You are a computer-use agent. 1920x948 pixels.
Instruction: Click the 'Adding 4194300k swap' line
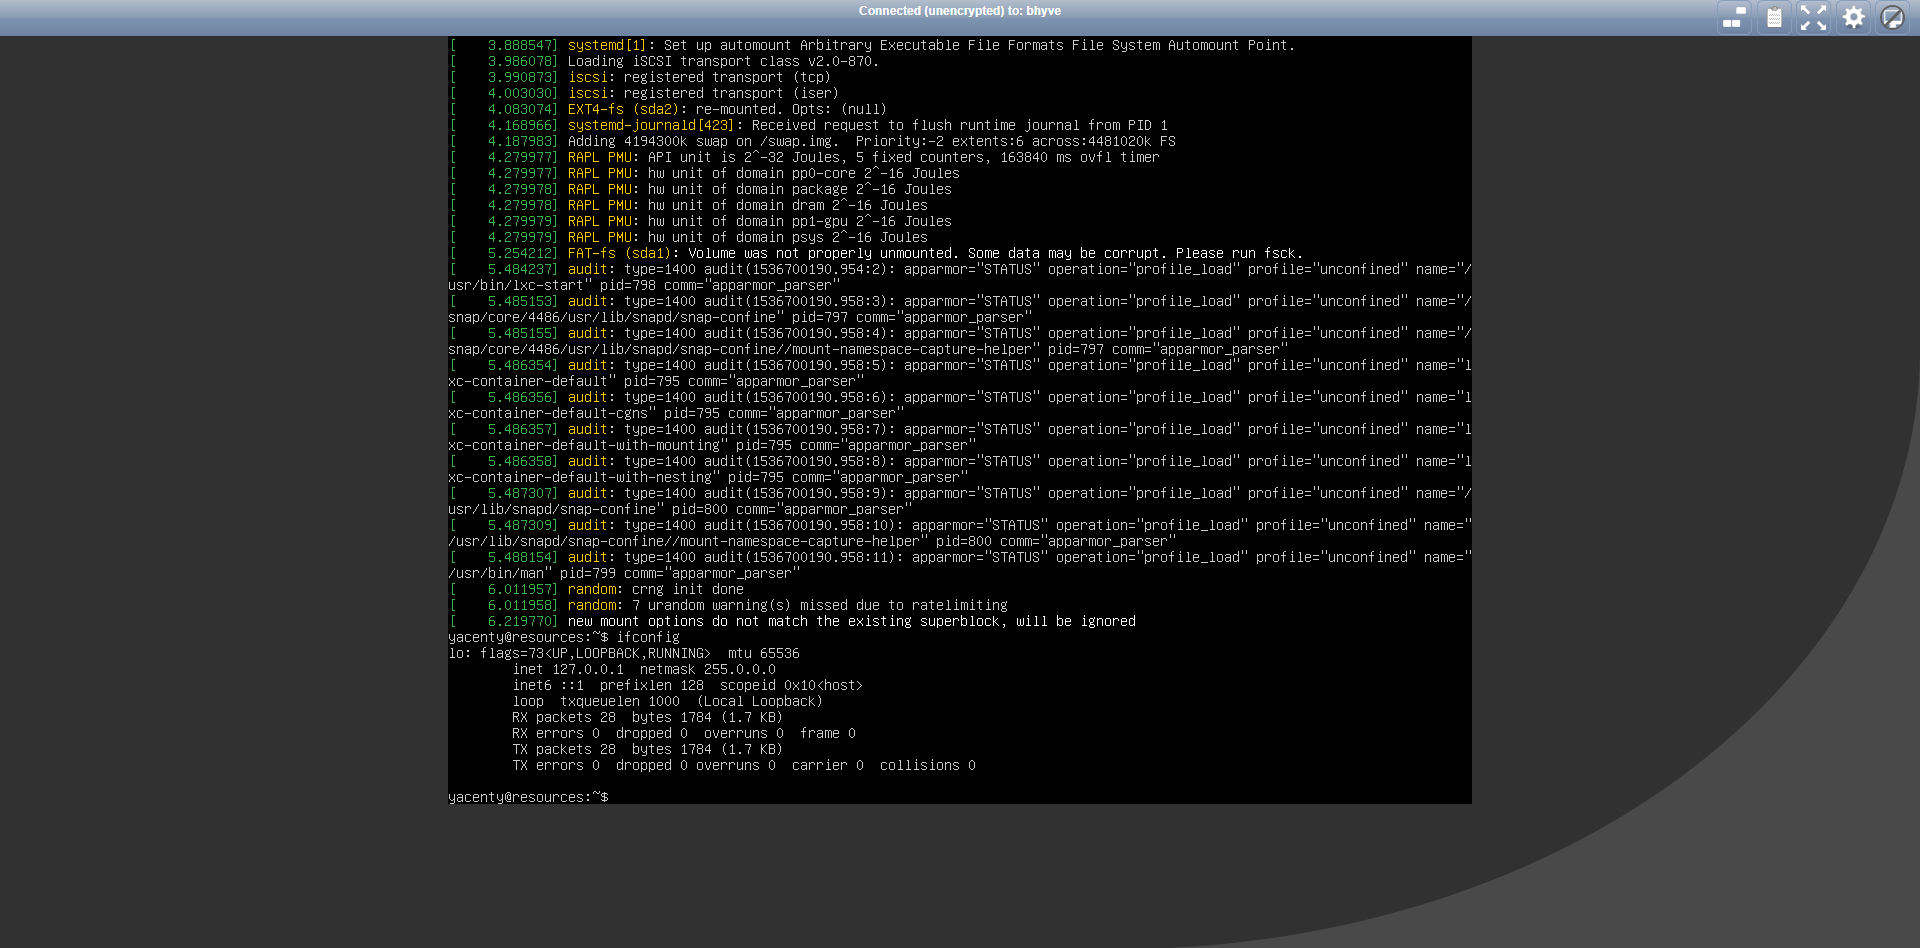click(x=812, y=141)
